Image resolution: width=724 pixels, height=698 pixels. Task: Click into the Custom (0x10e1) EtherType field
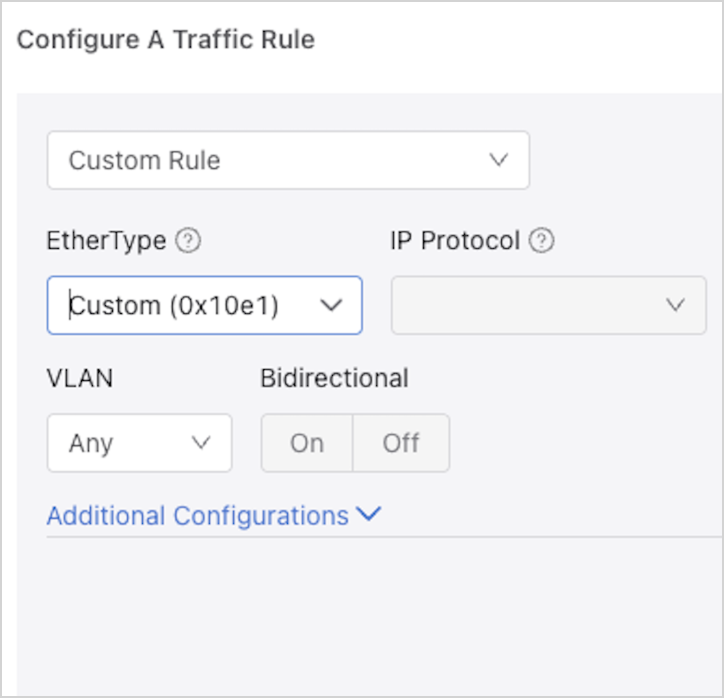(175, 305)
